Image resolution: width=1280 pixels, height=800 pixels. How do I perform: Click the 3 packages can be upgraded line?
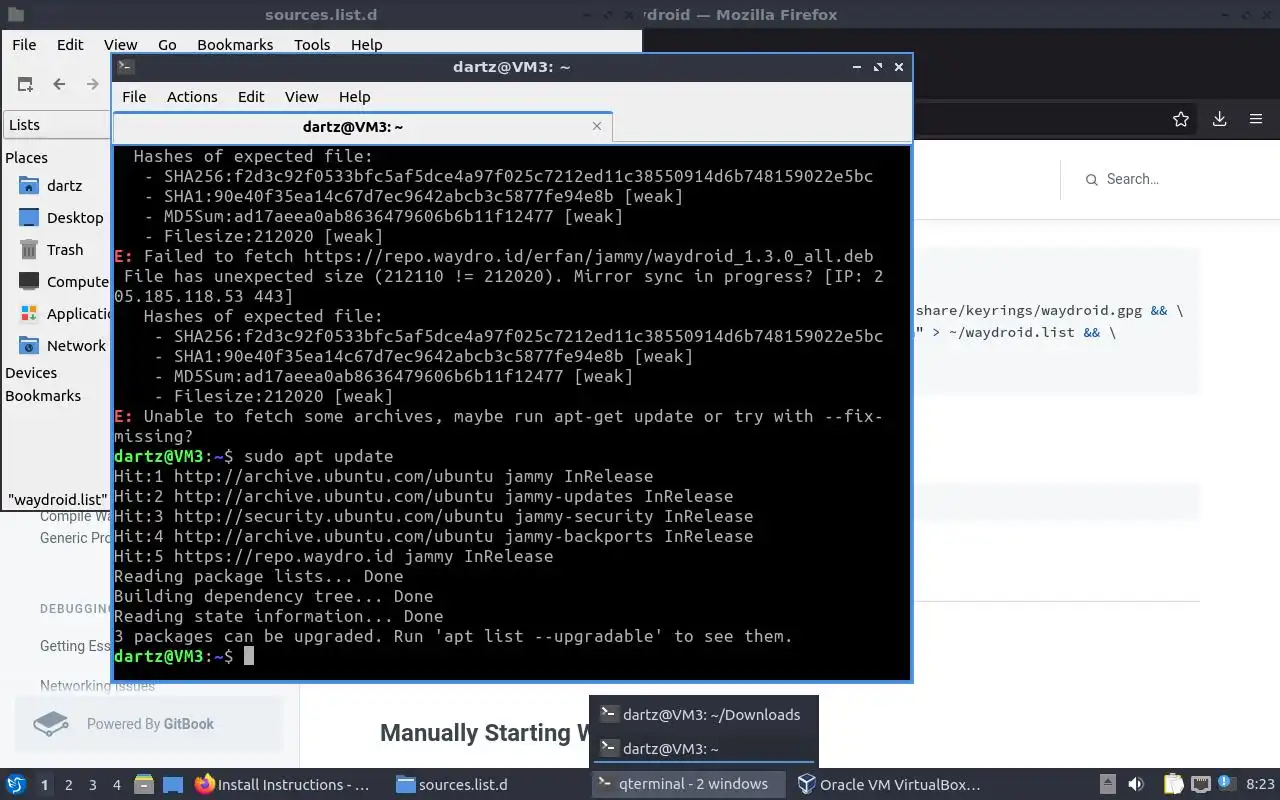pos(453,637)
